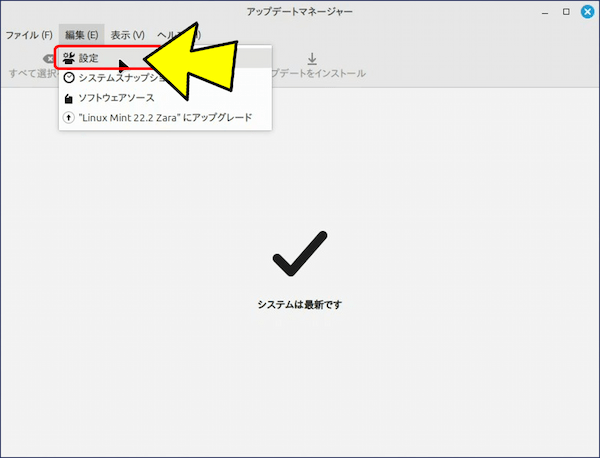Open ソフトウェアソース from the menu
Viewport: 600px width, 458px height.
pyautogui.click(x=116, y=98)
